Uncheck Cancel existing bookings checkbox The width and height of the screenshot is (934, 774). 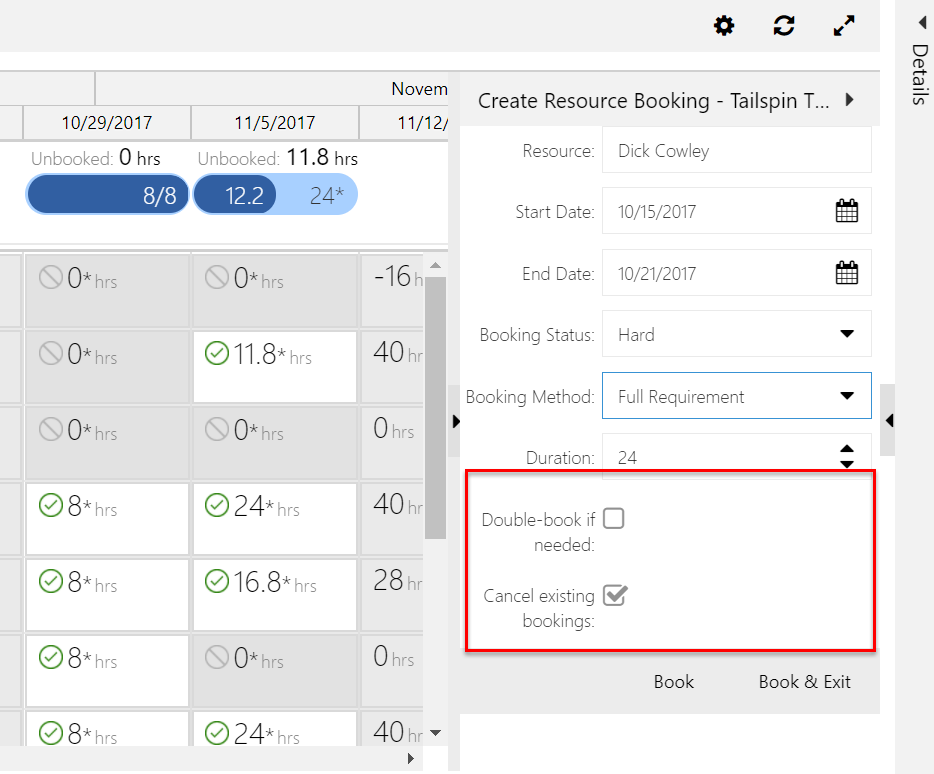(x=614, y=595)
